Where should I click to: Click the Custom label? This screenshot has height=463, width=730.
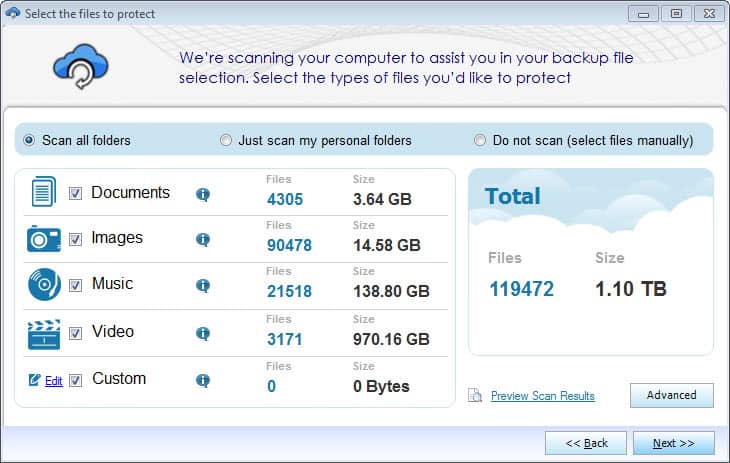119,378
